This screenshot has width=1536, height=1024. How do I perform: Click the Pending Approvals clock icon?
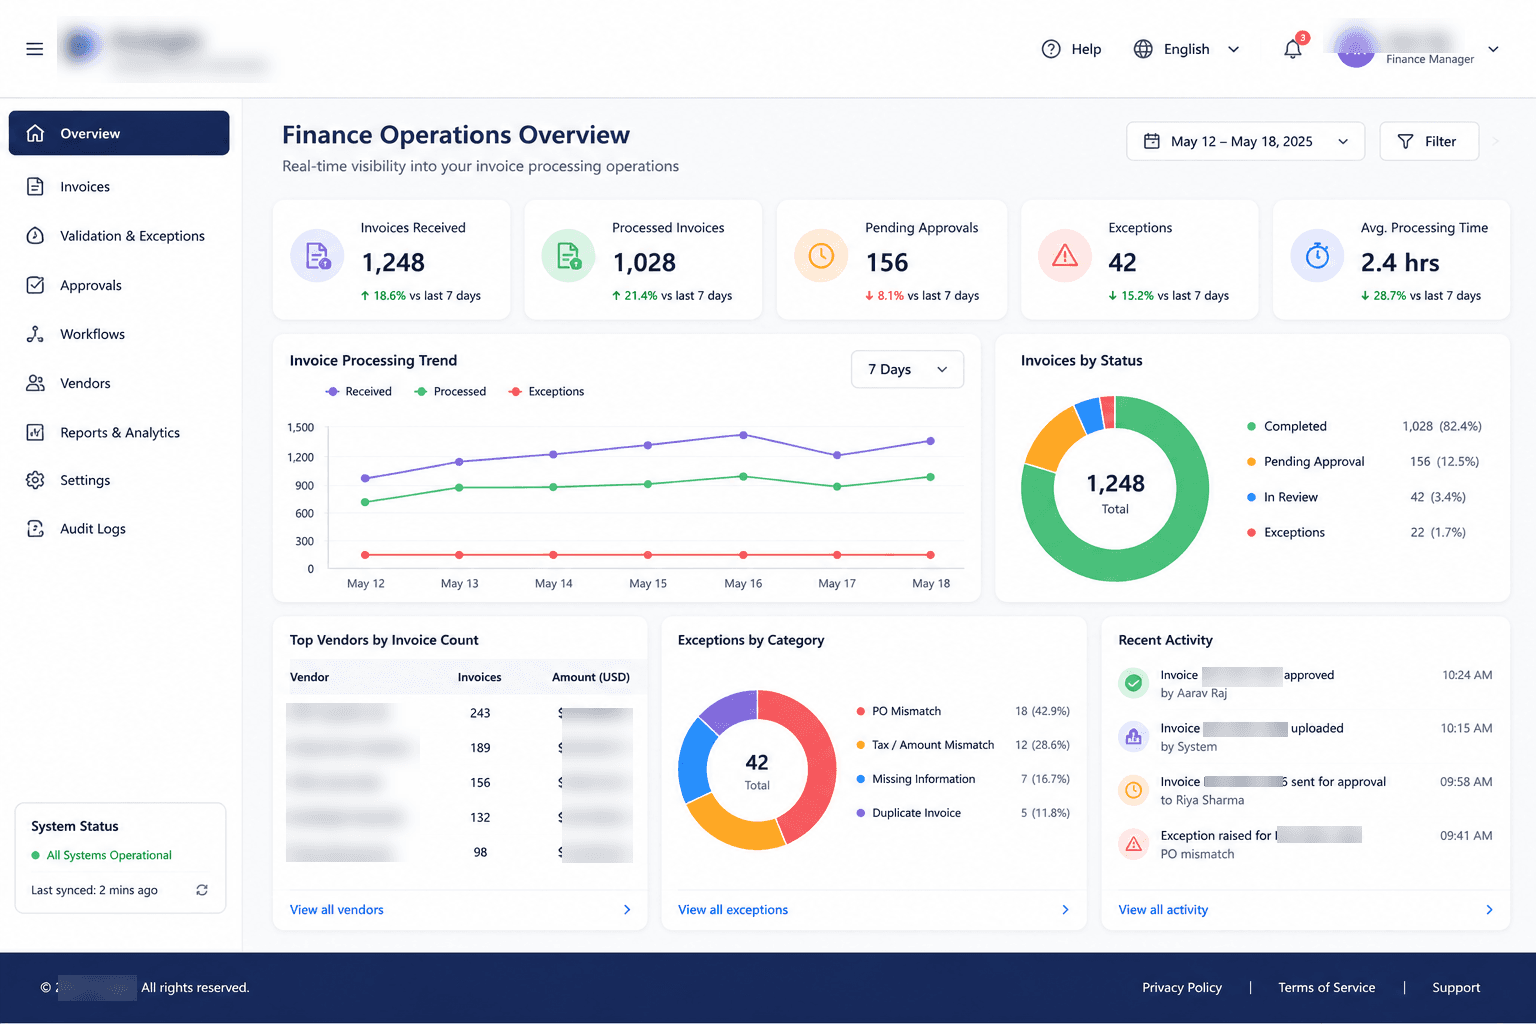coord(821,256)
